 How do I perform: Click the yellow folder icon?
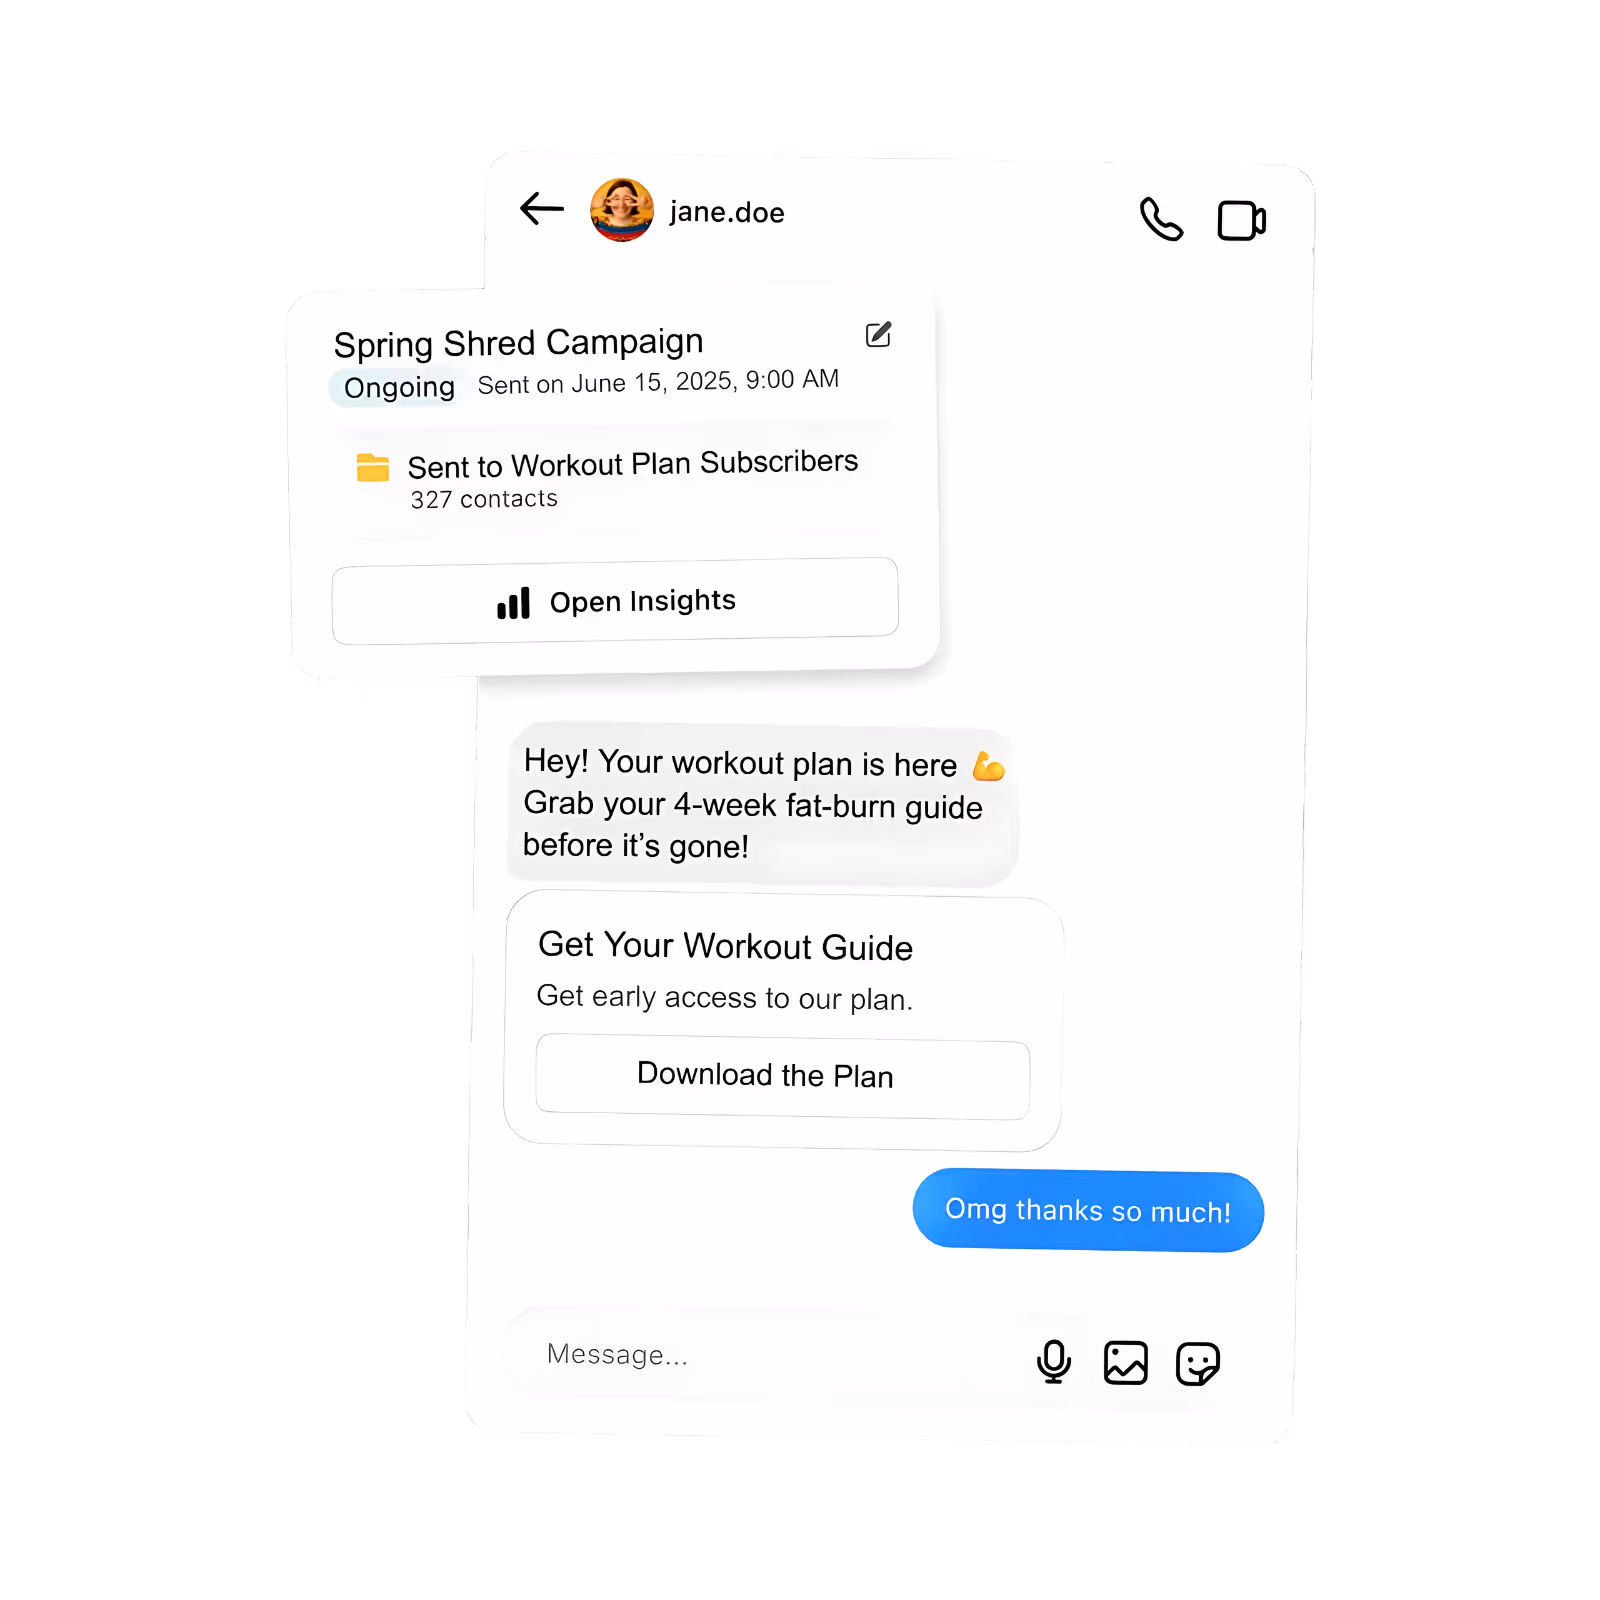[x=373, y=467]
